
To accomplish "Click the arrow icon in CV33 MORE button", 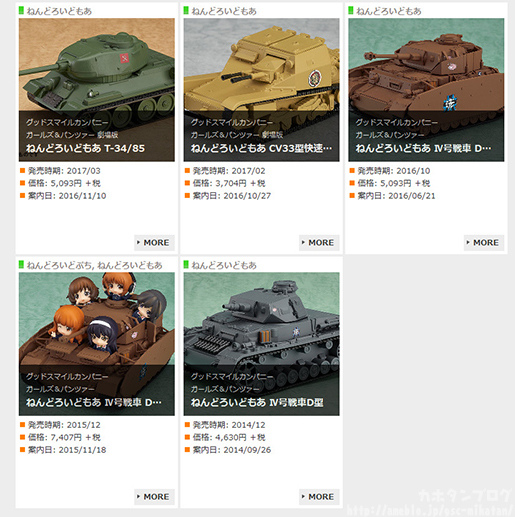I will [x=303, y=242].
